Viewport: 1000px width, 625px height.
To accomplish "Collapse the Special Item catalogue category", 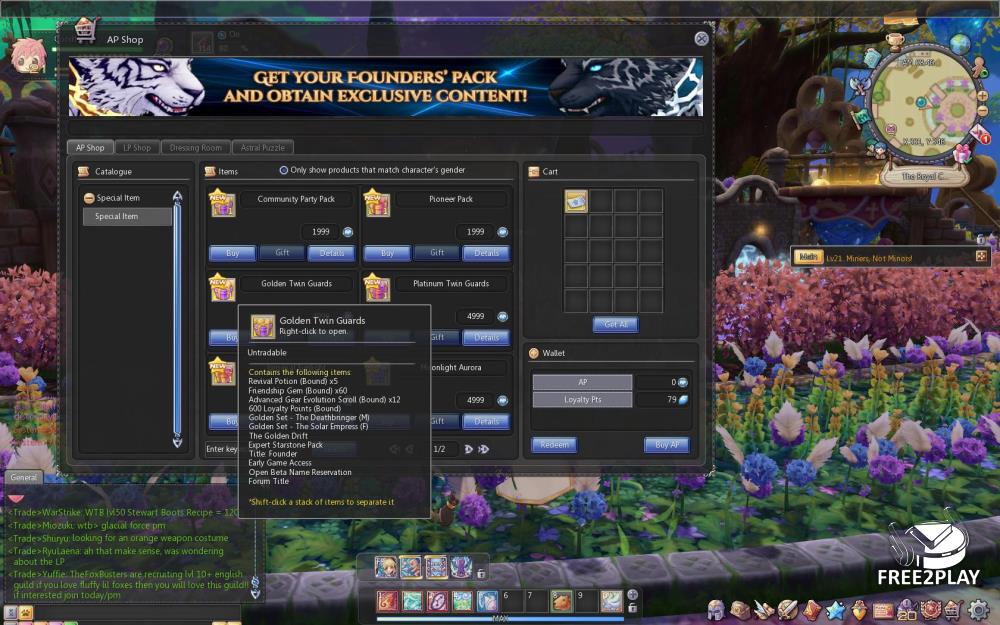I will [89, 198].
